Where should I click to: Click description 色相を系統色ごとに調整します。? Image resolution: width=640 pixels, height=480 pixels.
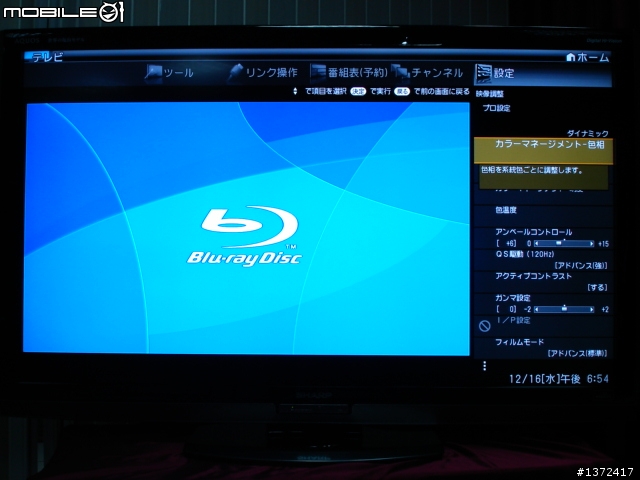point(532,170)
